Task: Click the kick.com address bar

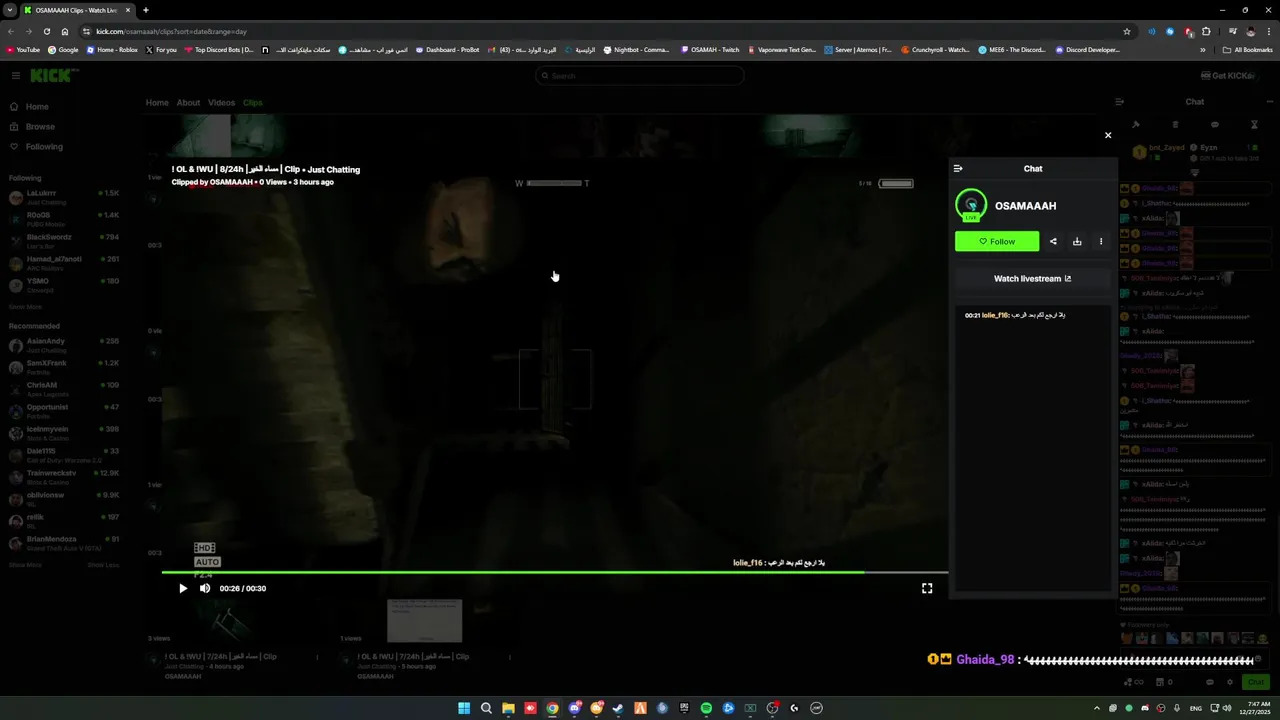Action: click(600, 31)
